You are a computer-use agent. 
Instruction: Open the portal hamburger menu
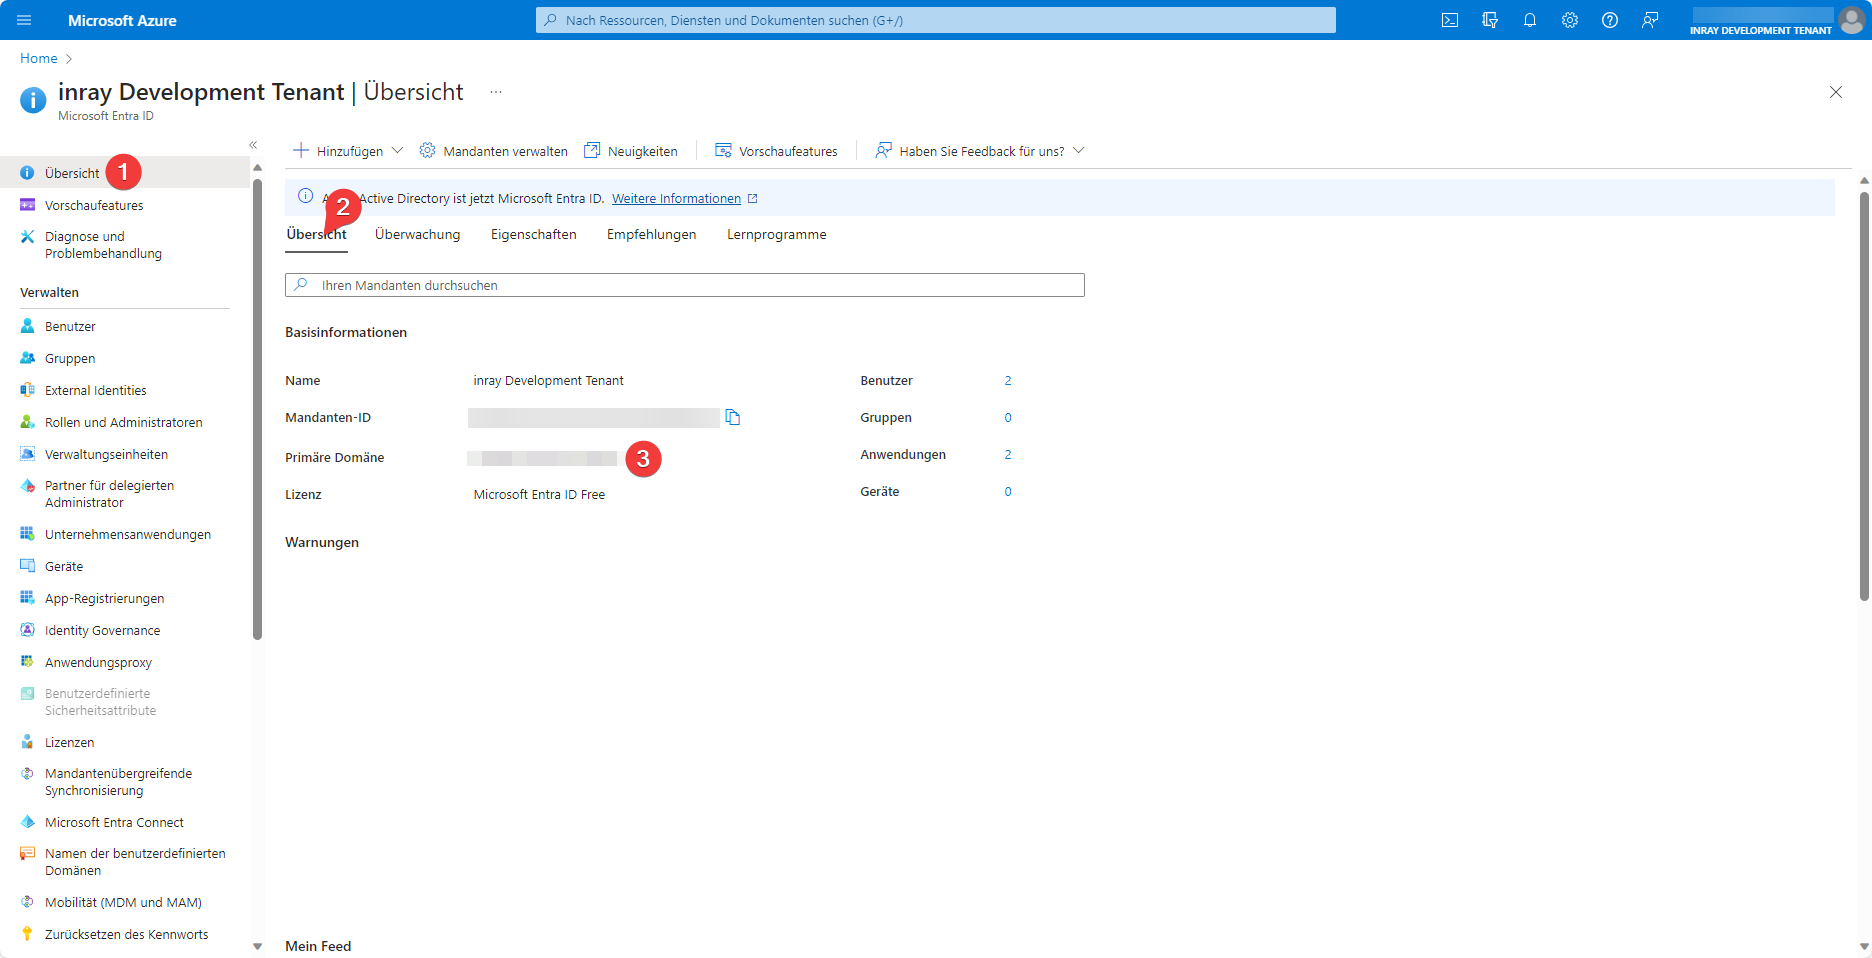pos(24,20)
